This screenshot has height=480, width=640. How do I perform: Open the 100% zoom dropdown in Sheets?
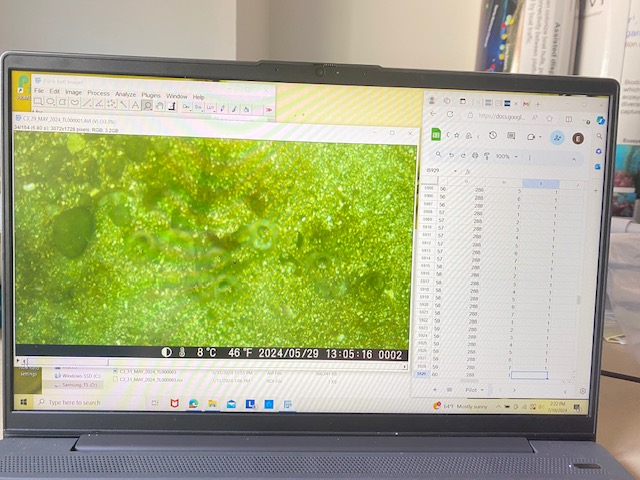click(x=507, y=157)
